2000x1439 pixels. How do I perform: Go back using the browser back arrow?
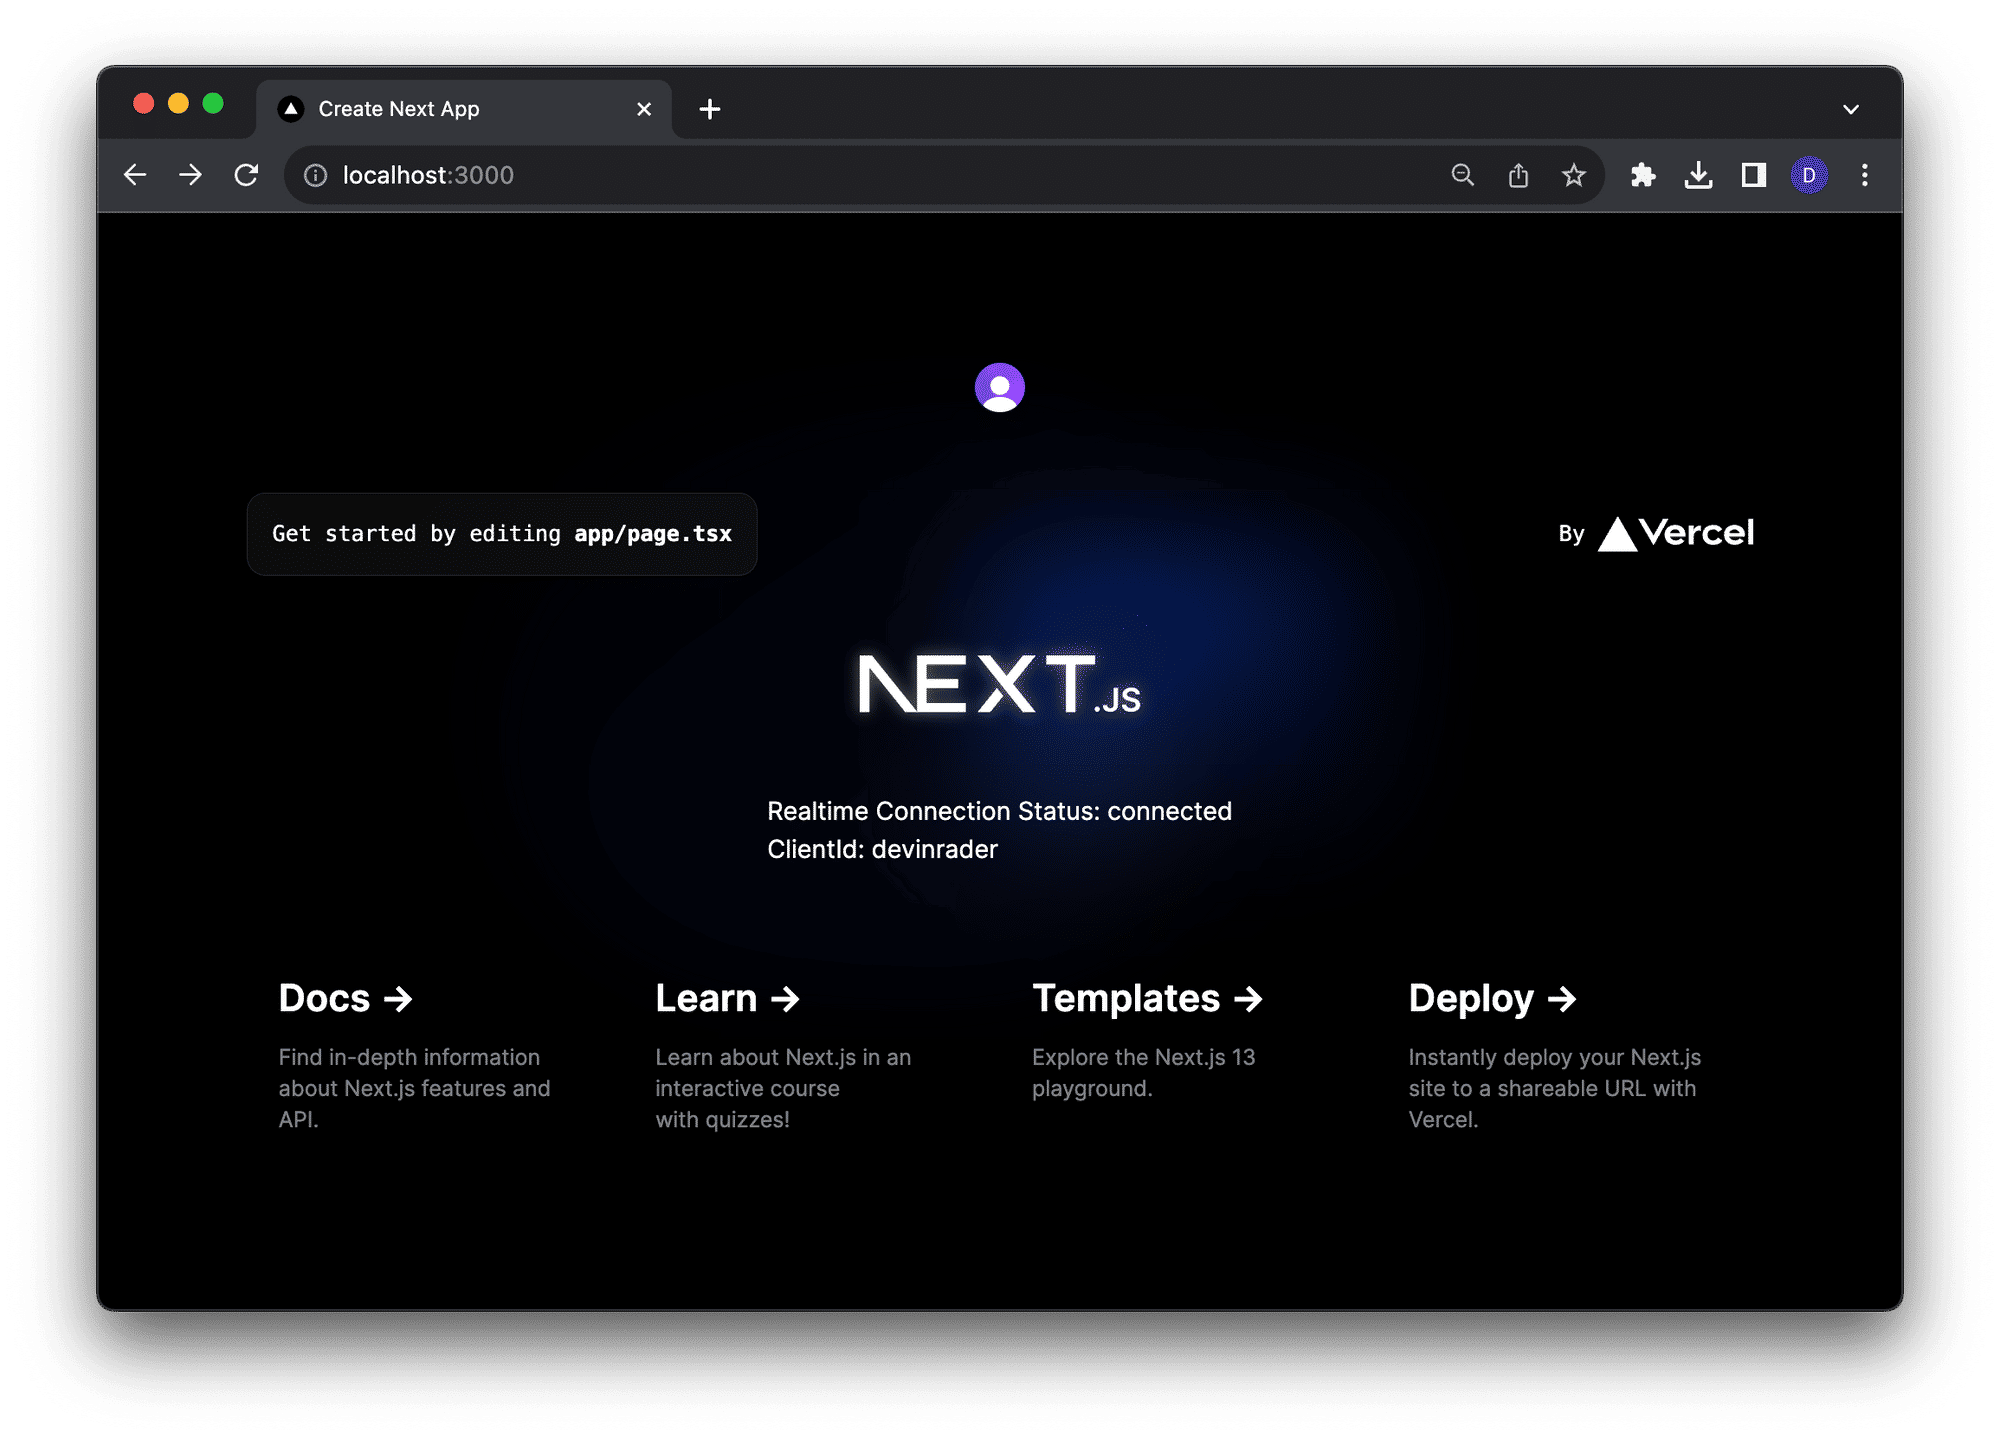(135, 175)
